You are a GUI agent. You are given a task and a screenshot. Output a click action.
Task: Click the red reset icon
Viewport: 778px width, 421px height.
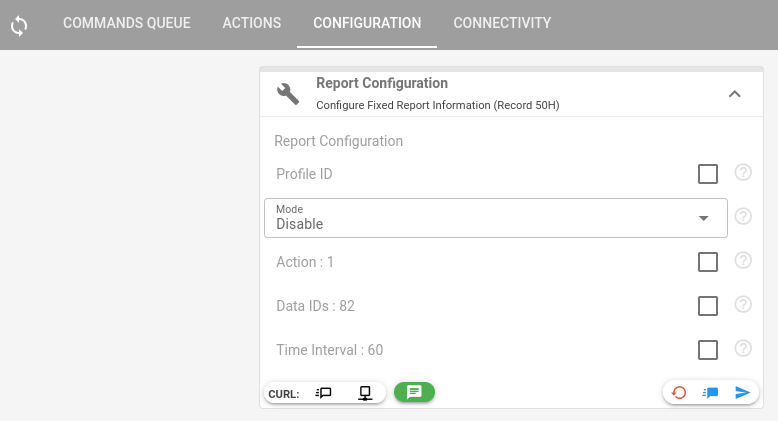[x=679, y=393]
